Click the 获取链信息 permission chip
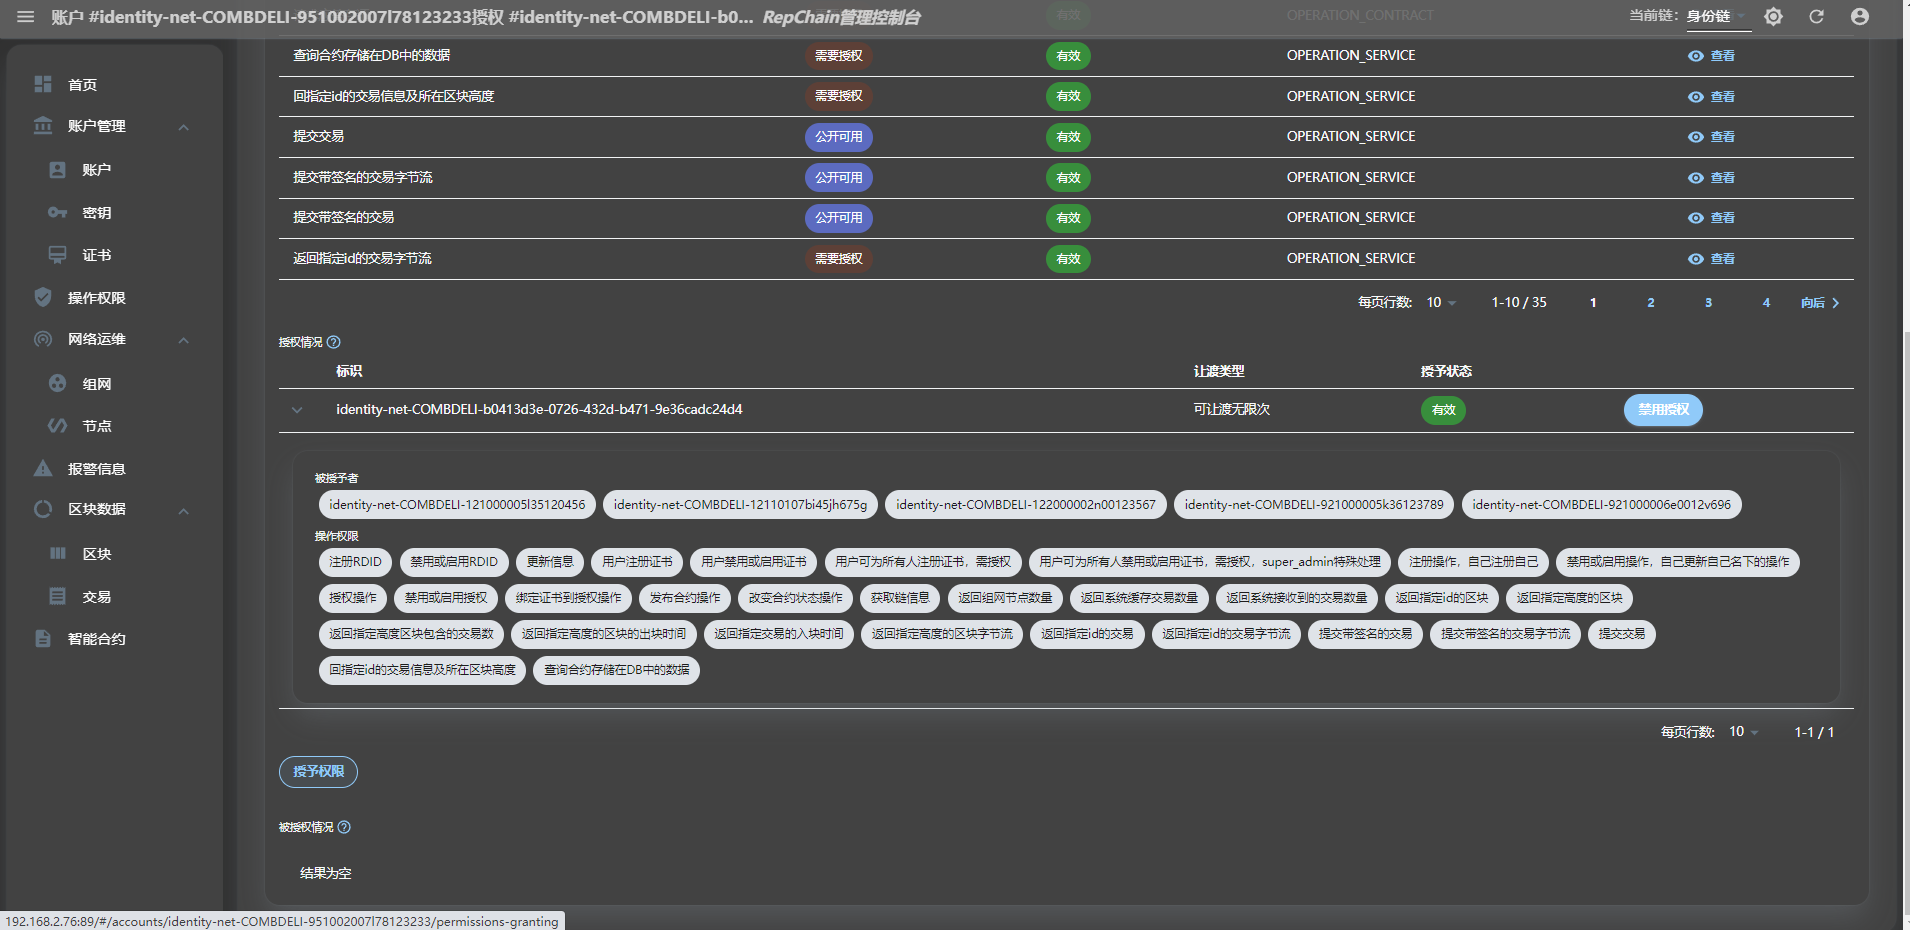 point(900,598)
